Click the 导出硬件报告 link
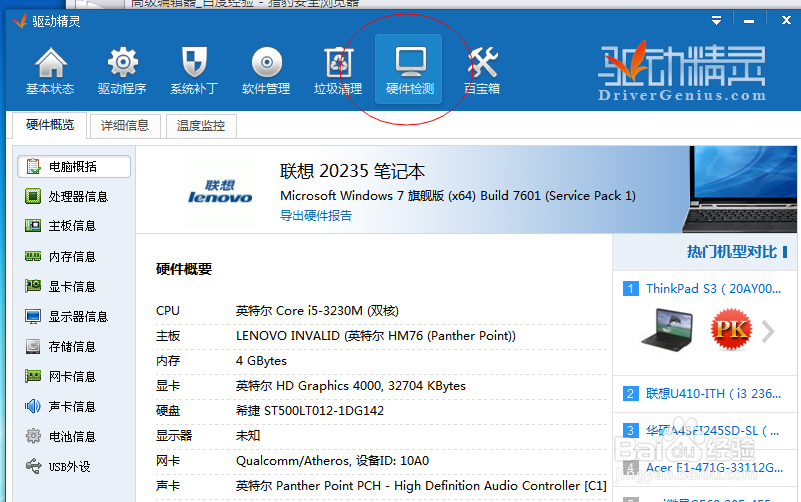Viewport: 801px width, 502px height. [316, 216]
